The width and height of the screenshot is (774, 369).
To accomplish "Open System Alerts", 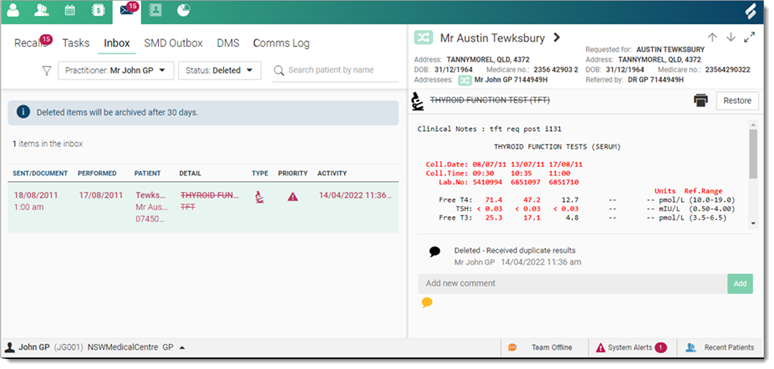I will click(632, 348).
